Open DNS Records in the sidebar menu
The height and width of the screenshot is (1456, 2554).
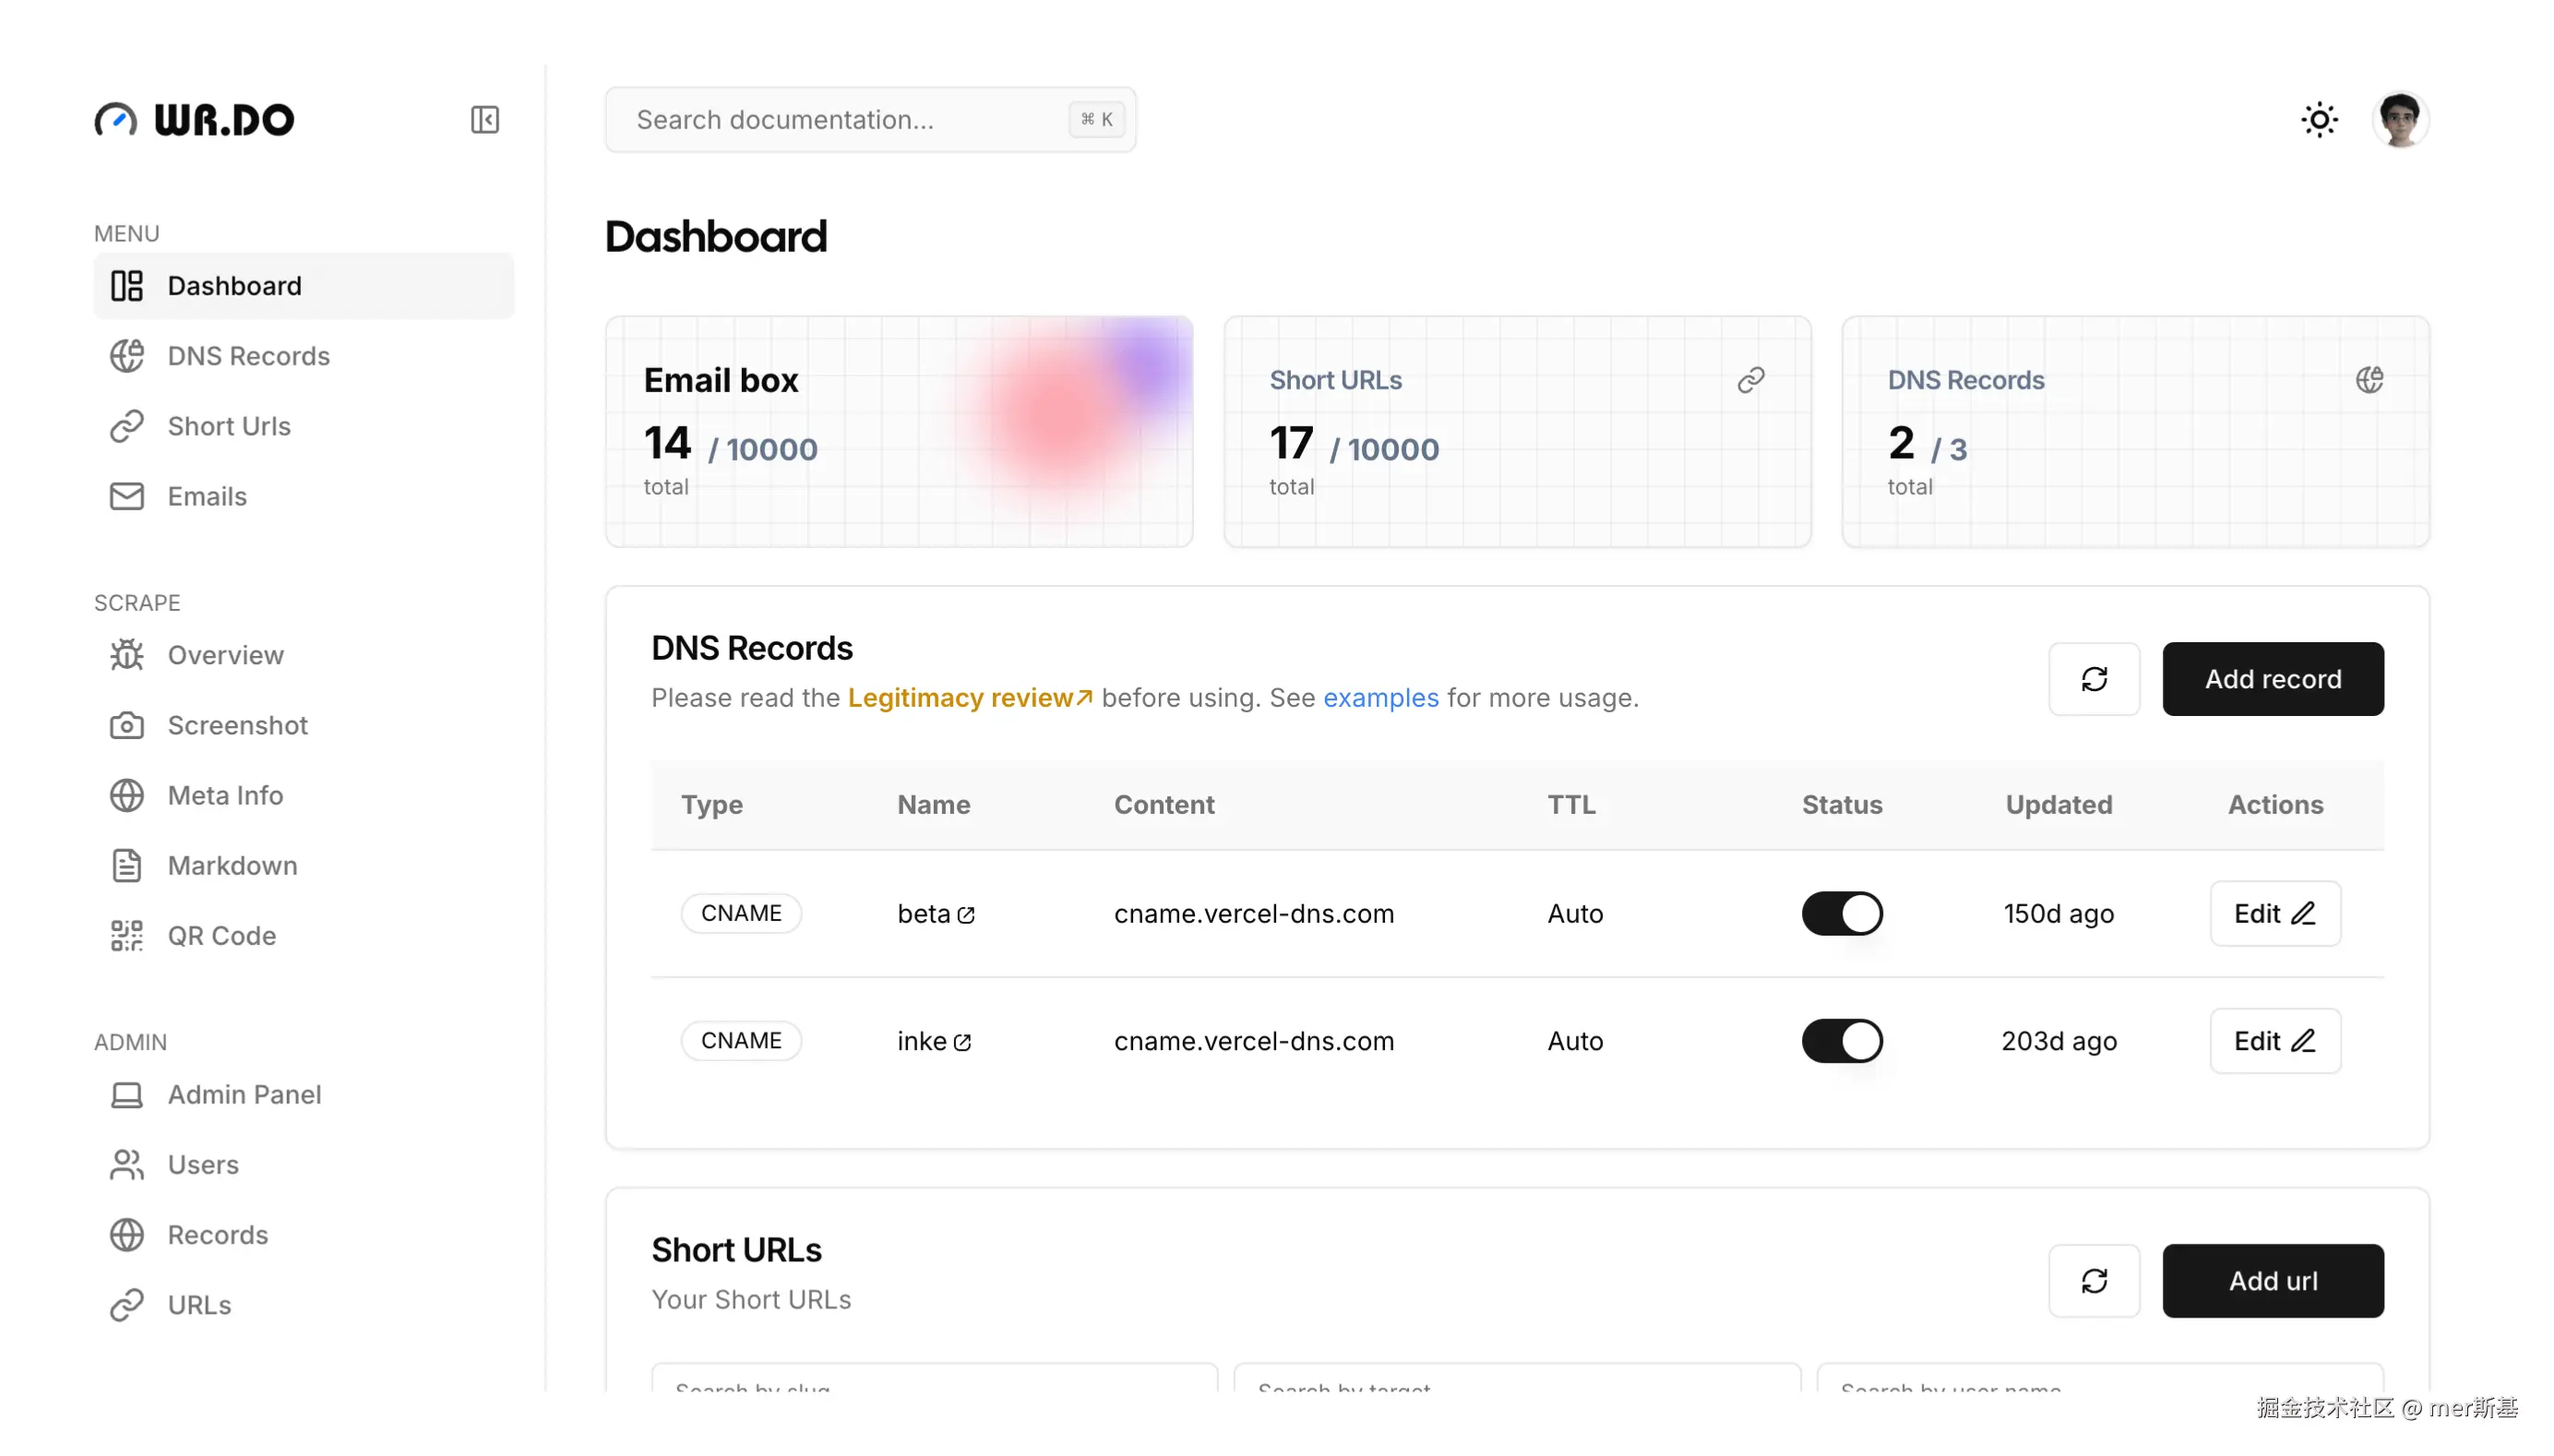(x=248, y=356)
